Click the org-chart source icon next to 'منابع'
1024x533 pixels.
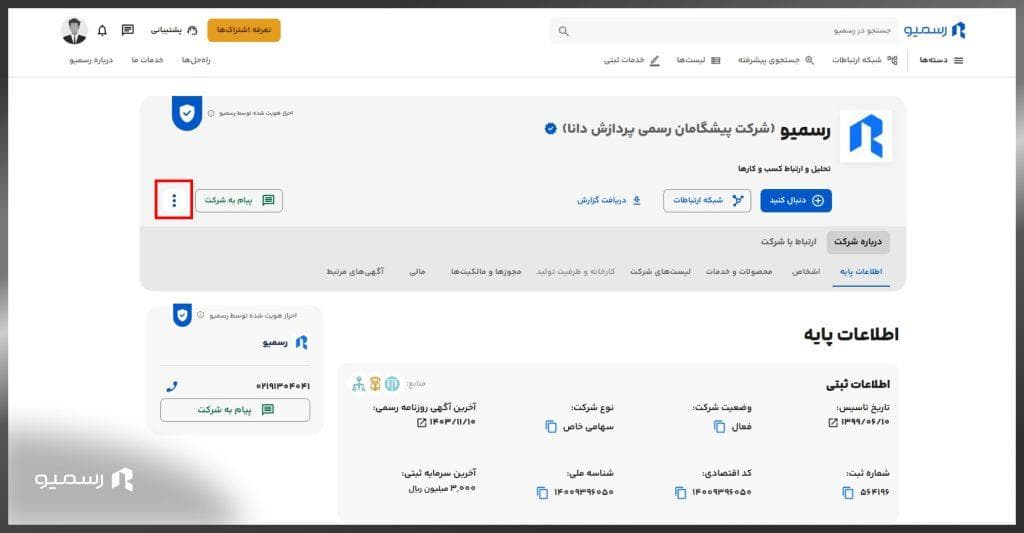[x=359, y=384]
